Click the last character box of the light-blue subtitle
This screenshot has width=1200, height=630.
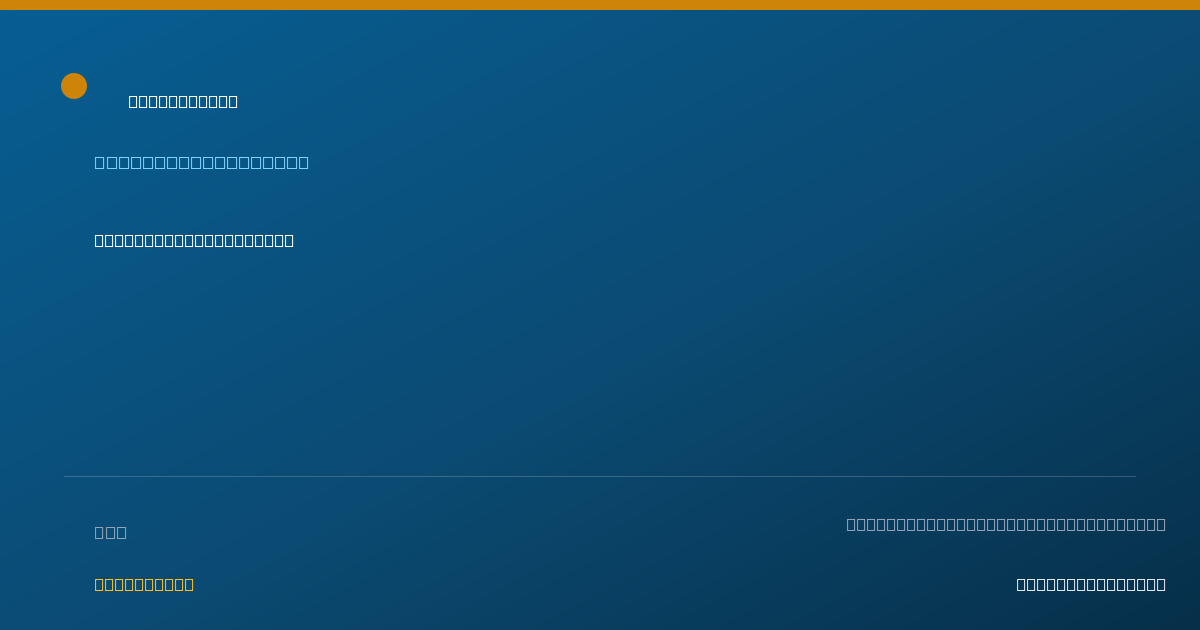click(303, 162)
